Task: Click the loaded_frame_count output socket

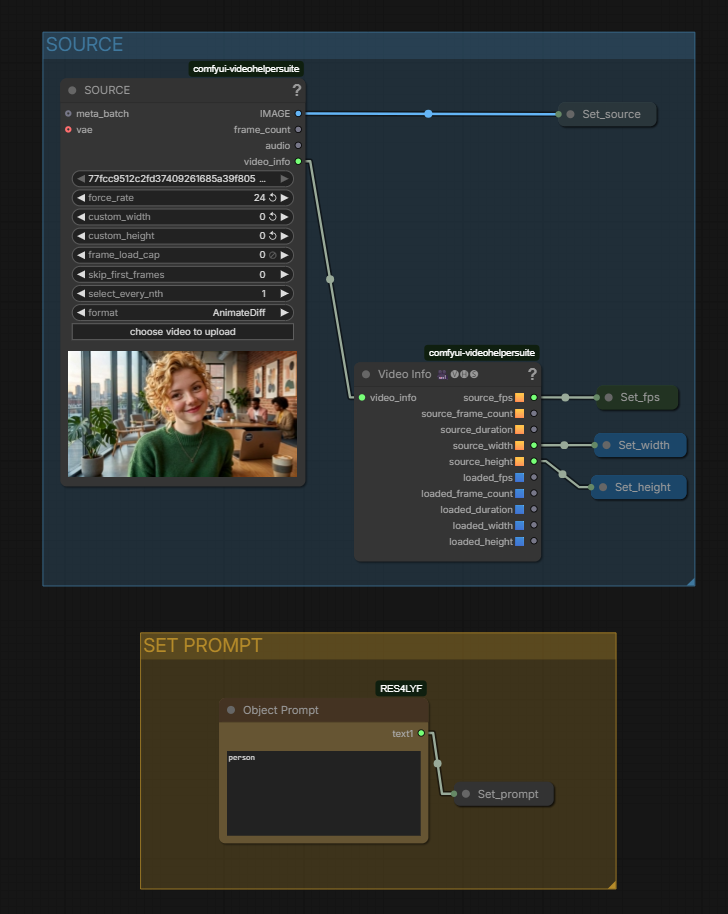Action: tap(534, 493)
